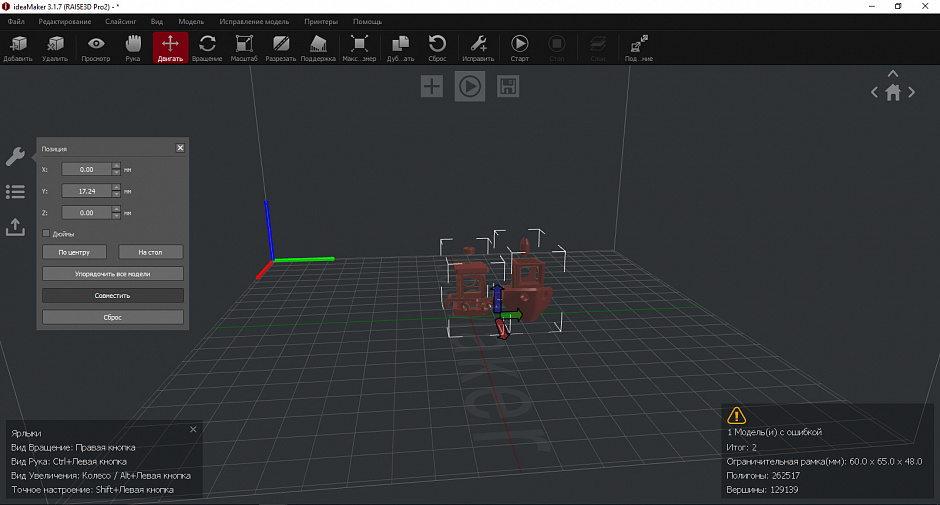The width and height of the screenshot is (940, 505).
Task: Select the Рука (Hand/pan) tool
Action: [132, 47]
